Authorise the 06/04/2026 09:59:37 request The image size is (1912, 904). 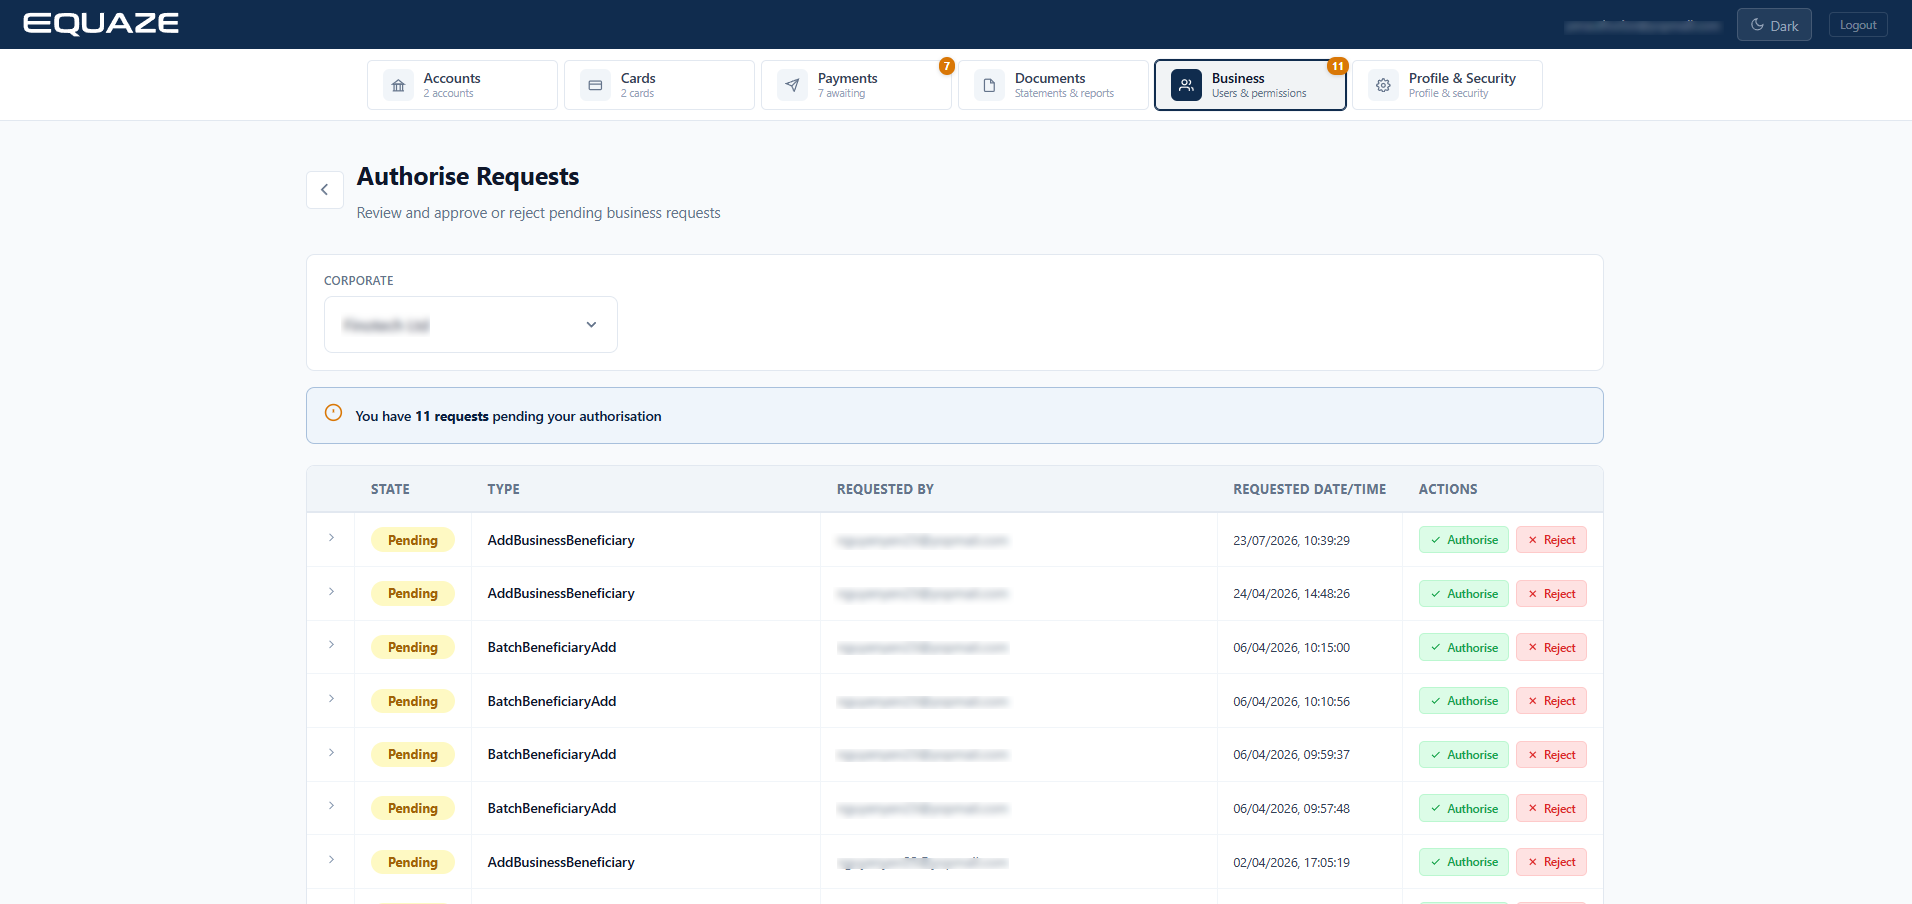tap(1463, 755)
